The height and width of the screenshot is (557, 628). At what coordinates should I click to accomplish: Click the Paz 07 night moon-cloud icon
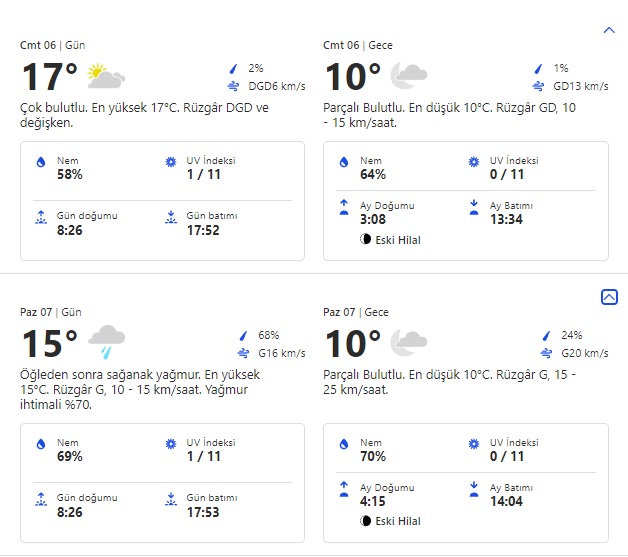pyautogui.click(x=408, y=341)
